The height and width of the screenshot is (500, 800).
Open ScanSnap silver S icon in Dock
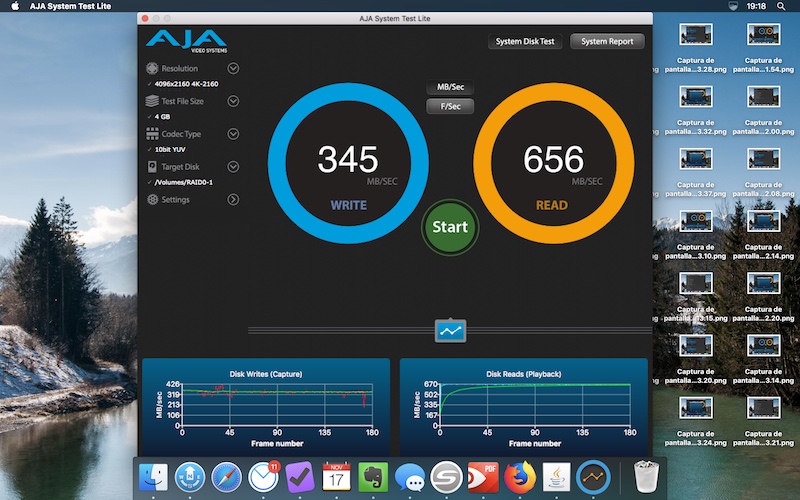446,477
